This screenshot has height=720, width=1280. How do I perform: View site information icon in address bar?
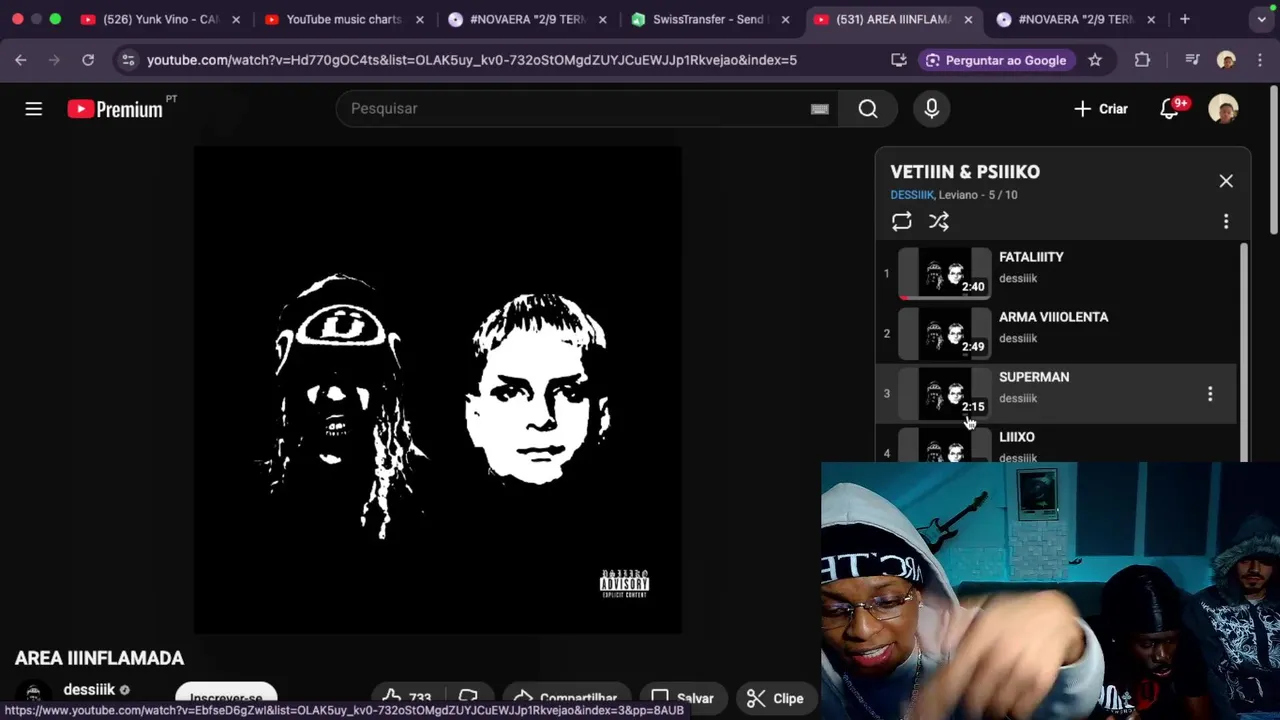127,60
